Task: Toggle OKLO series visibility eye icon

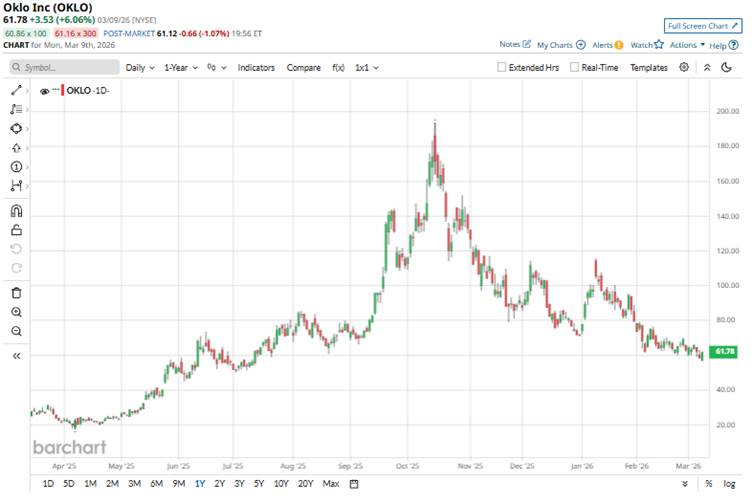Action: (45, 91)
